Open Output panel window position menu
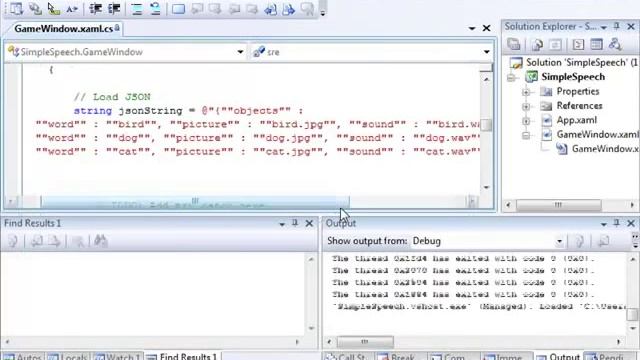This screenshot has height=360, width=640. pyautogui.click(x=604, y=224)
